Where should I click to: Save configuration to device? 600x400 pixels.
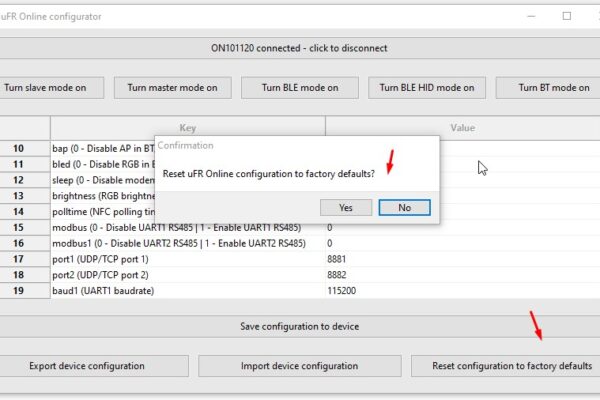click(x=299, y=327)
